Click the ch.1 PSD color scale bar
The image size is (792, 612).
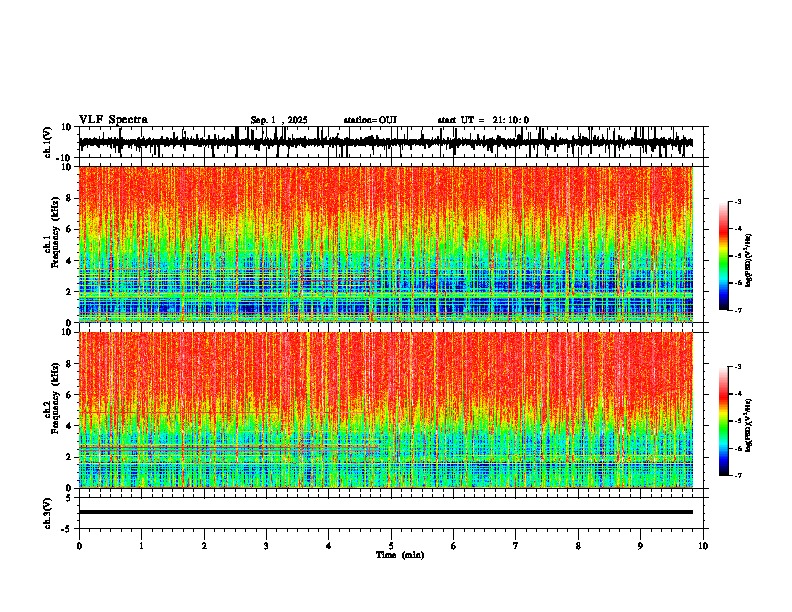tap(724, 256)
